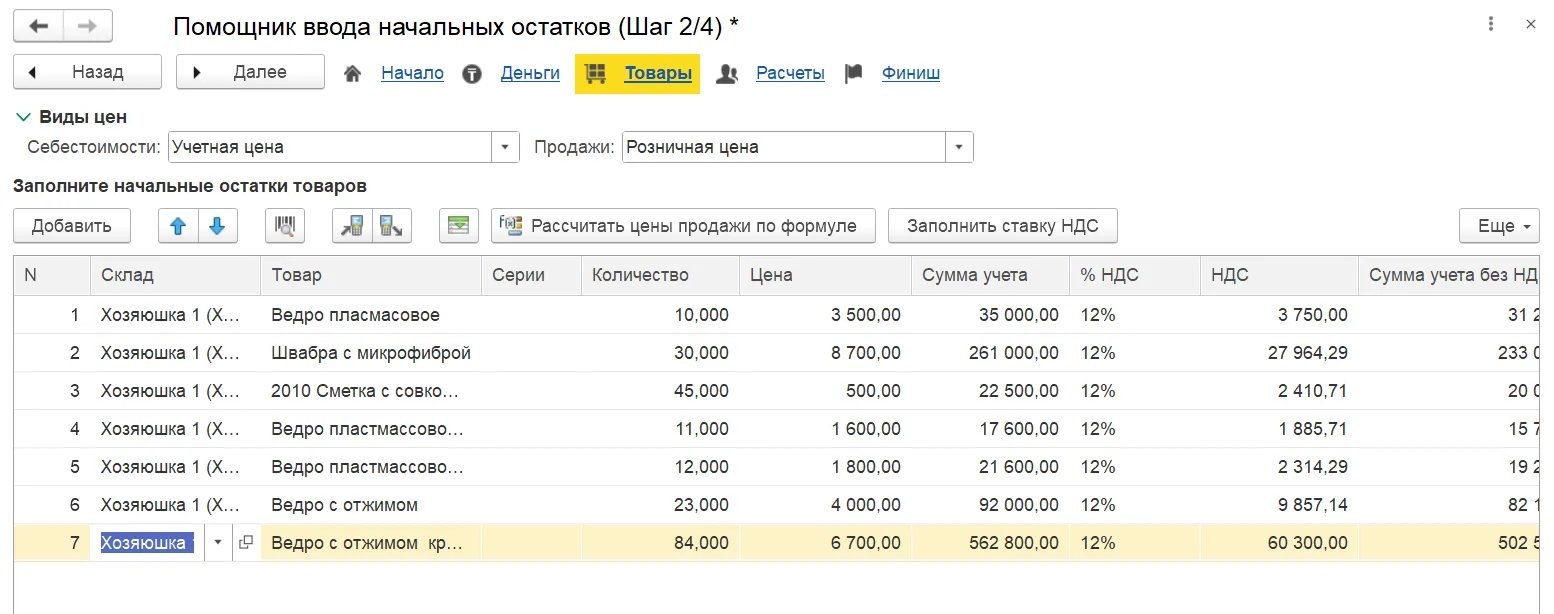The image size is (1554, 614).
Task: Click the Товар column header
Action: tap(370, 275)
